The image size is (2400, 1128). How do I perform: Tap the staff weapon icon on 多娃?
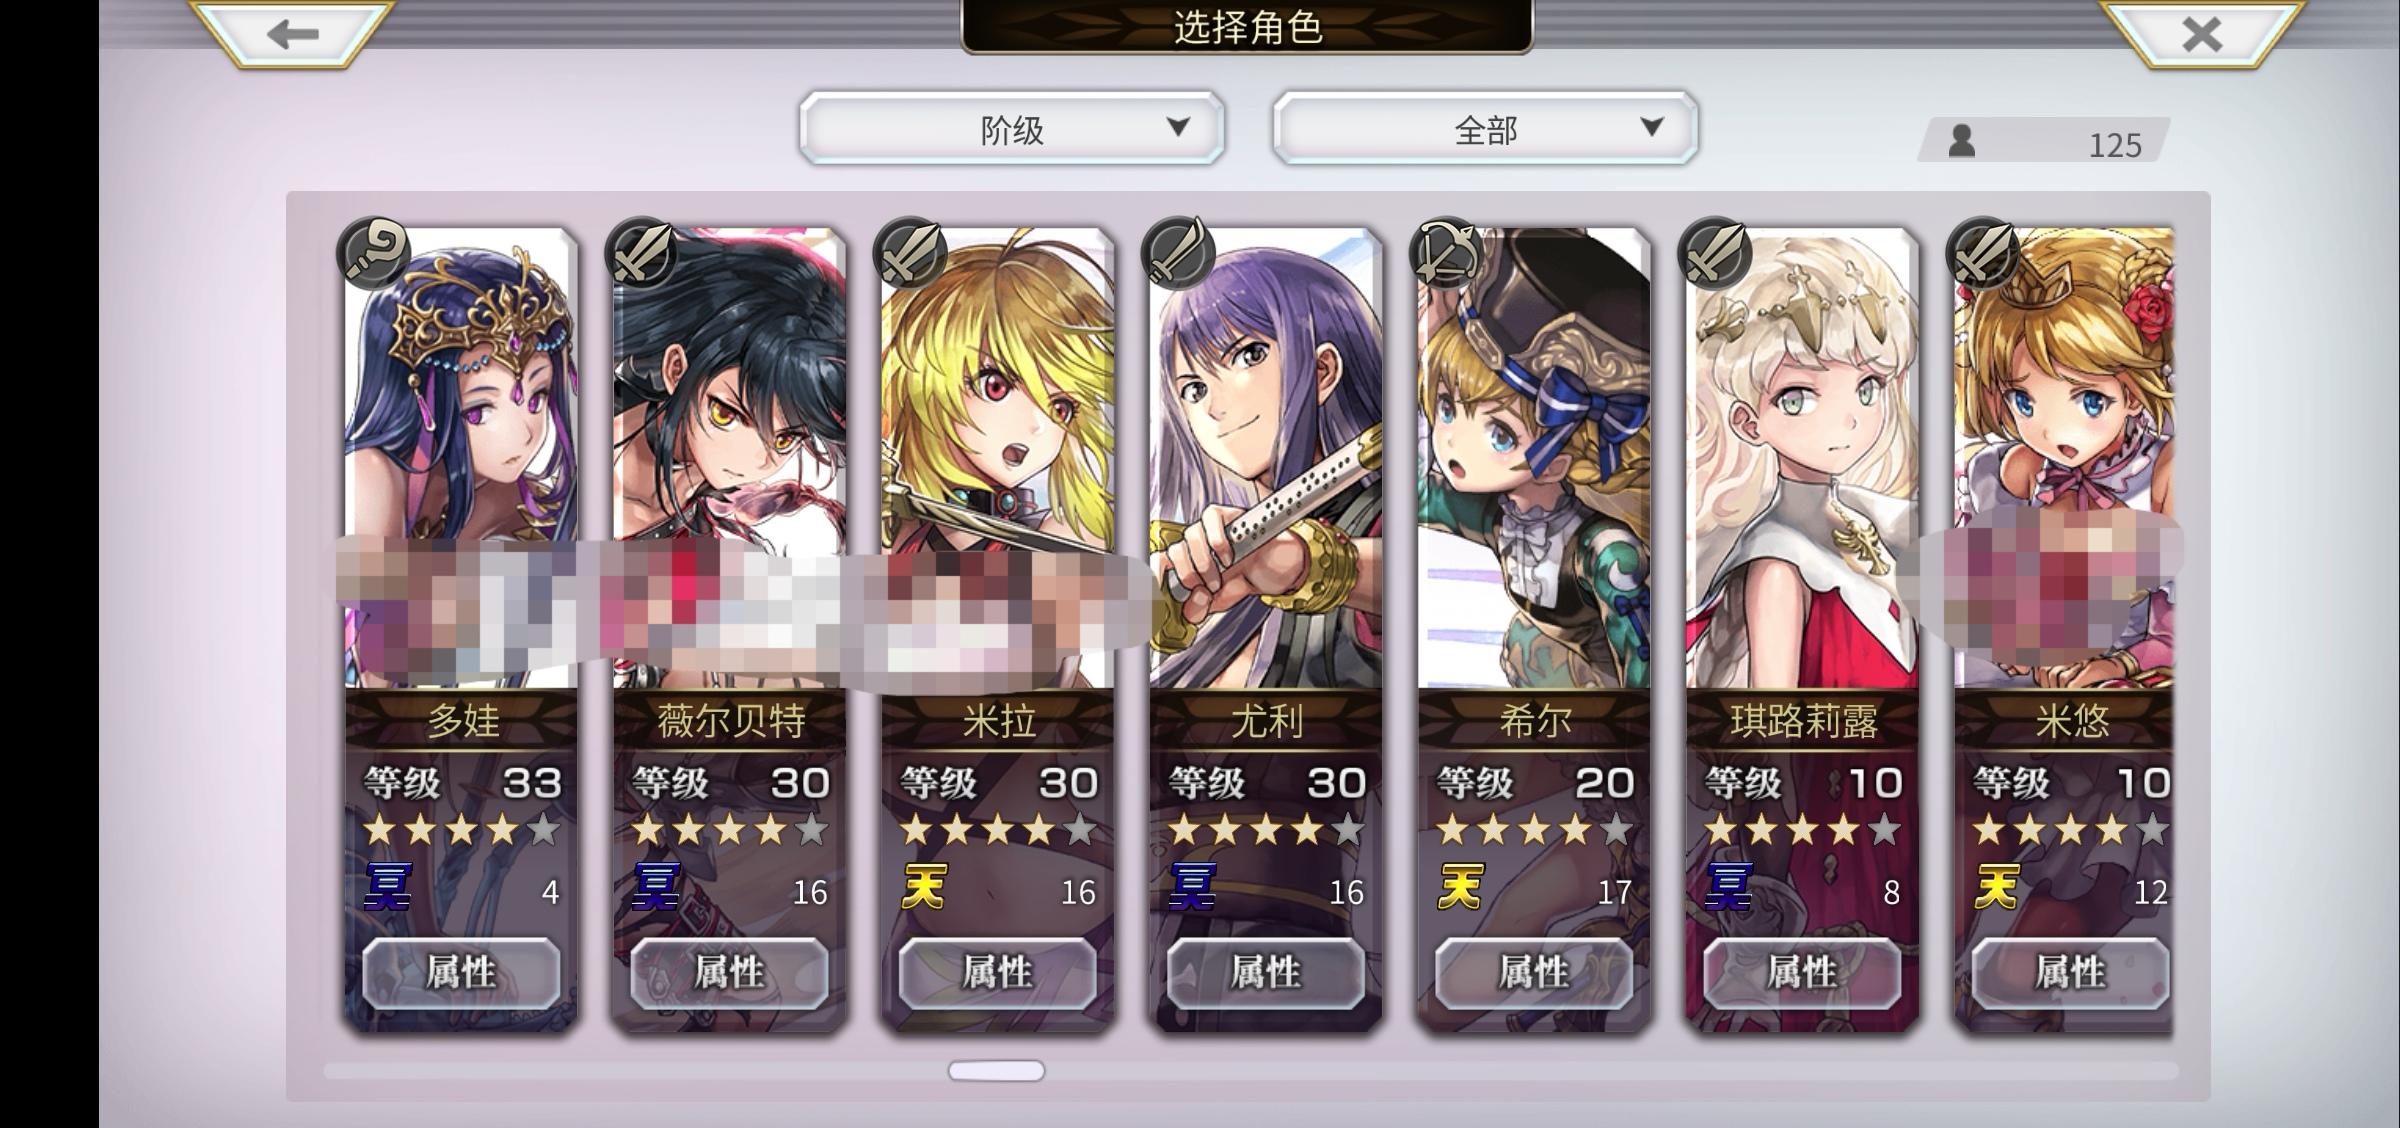(x=375, y=252)
